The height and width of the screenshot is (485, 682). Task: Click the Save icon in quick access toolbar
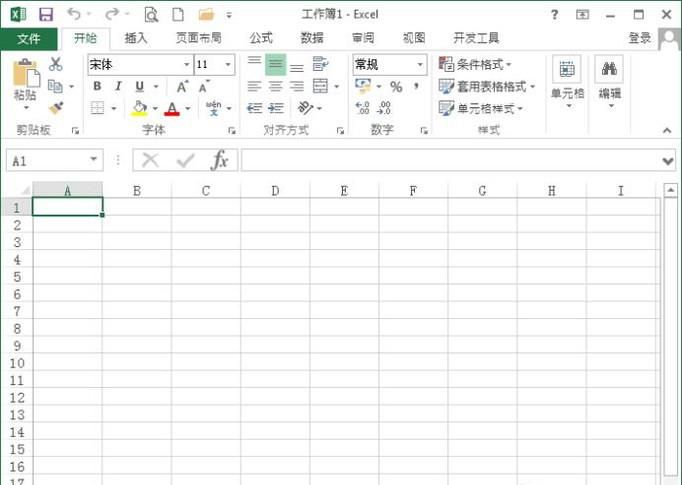tap(46, 14)
